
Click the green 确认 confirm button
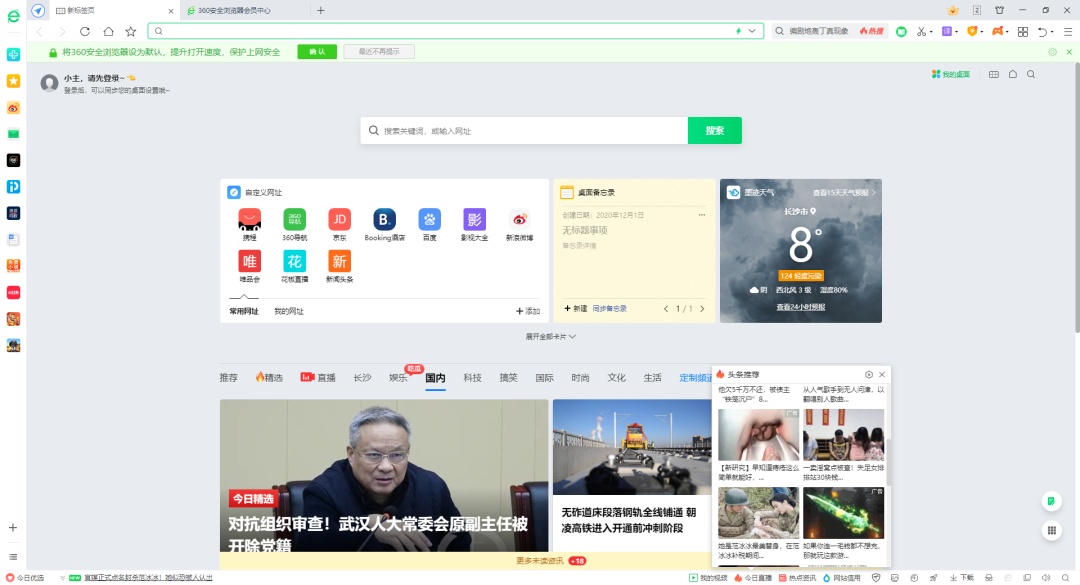317,52
